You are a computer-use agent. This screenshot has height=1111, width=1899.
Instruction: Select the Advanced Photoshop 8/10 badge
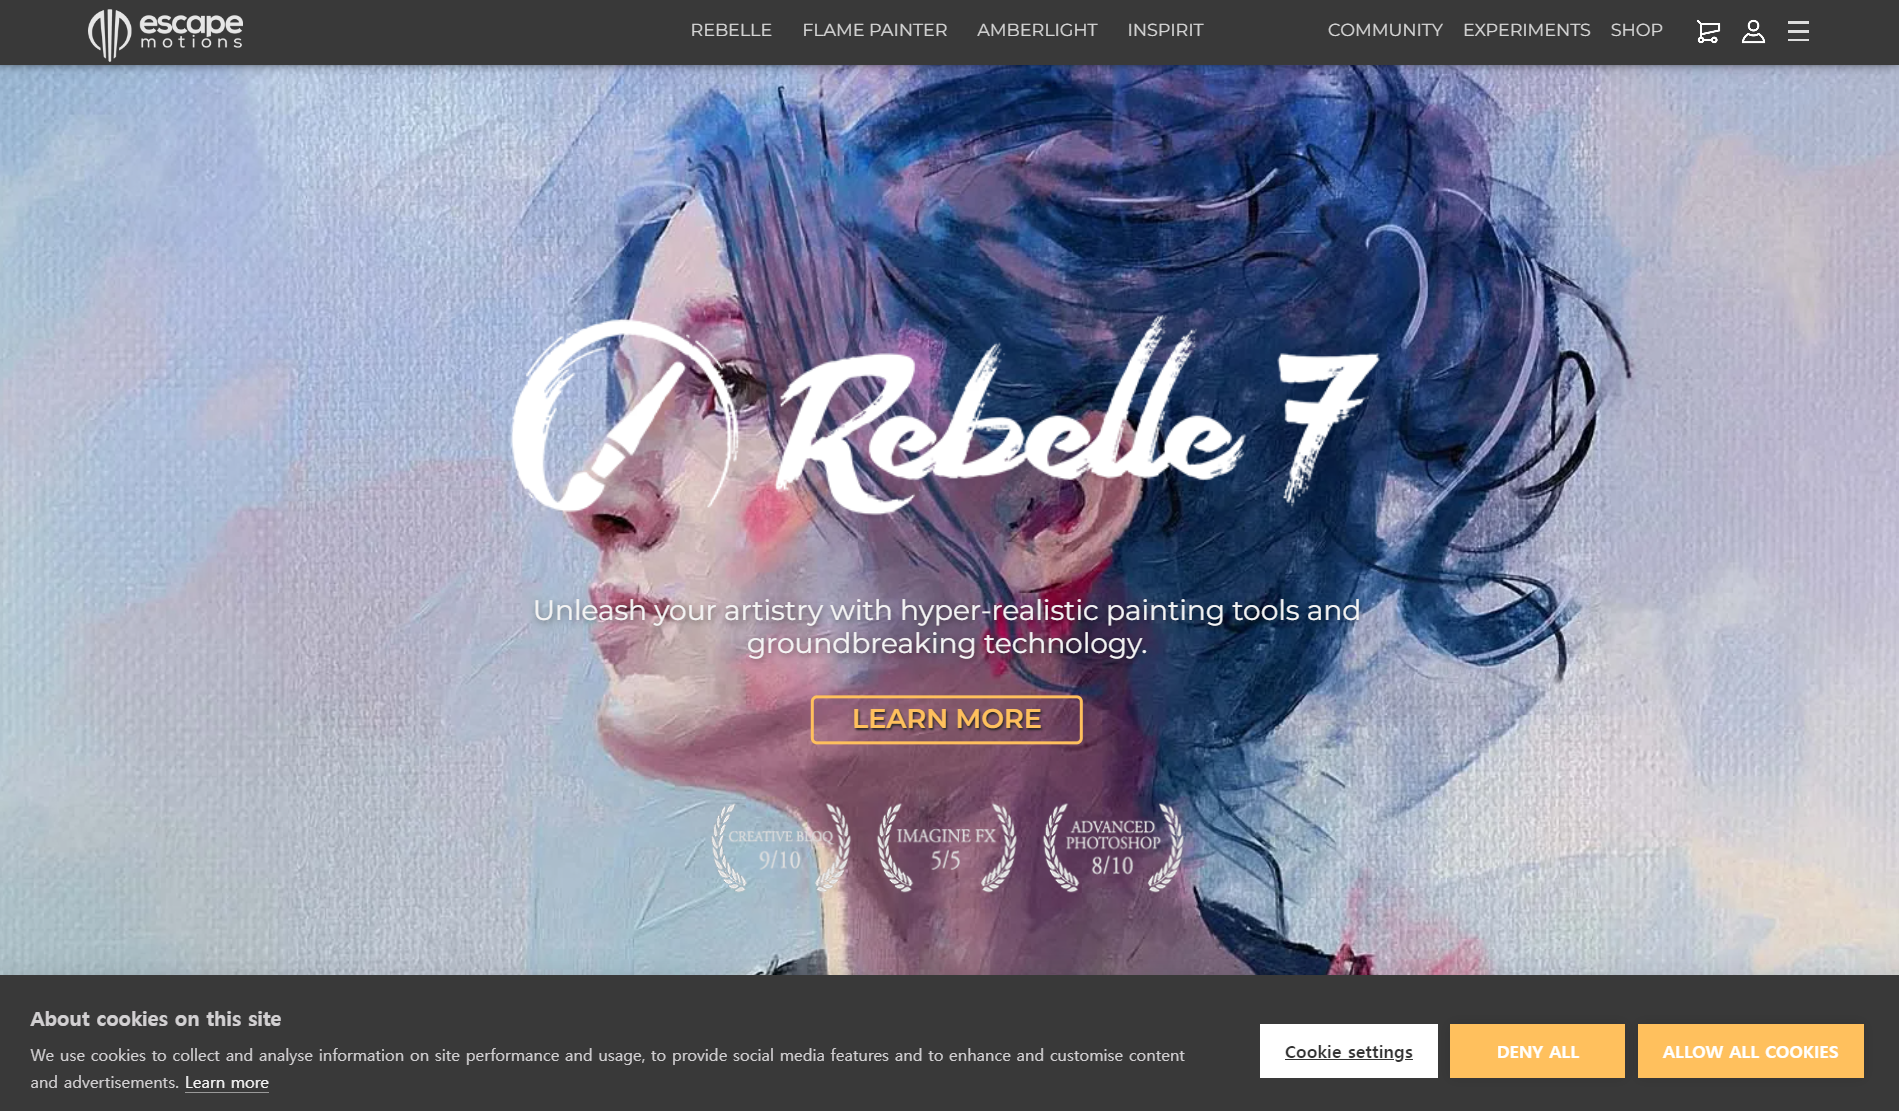(x=1112, y=848)
